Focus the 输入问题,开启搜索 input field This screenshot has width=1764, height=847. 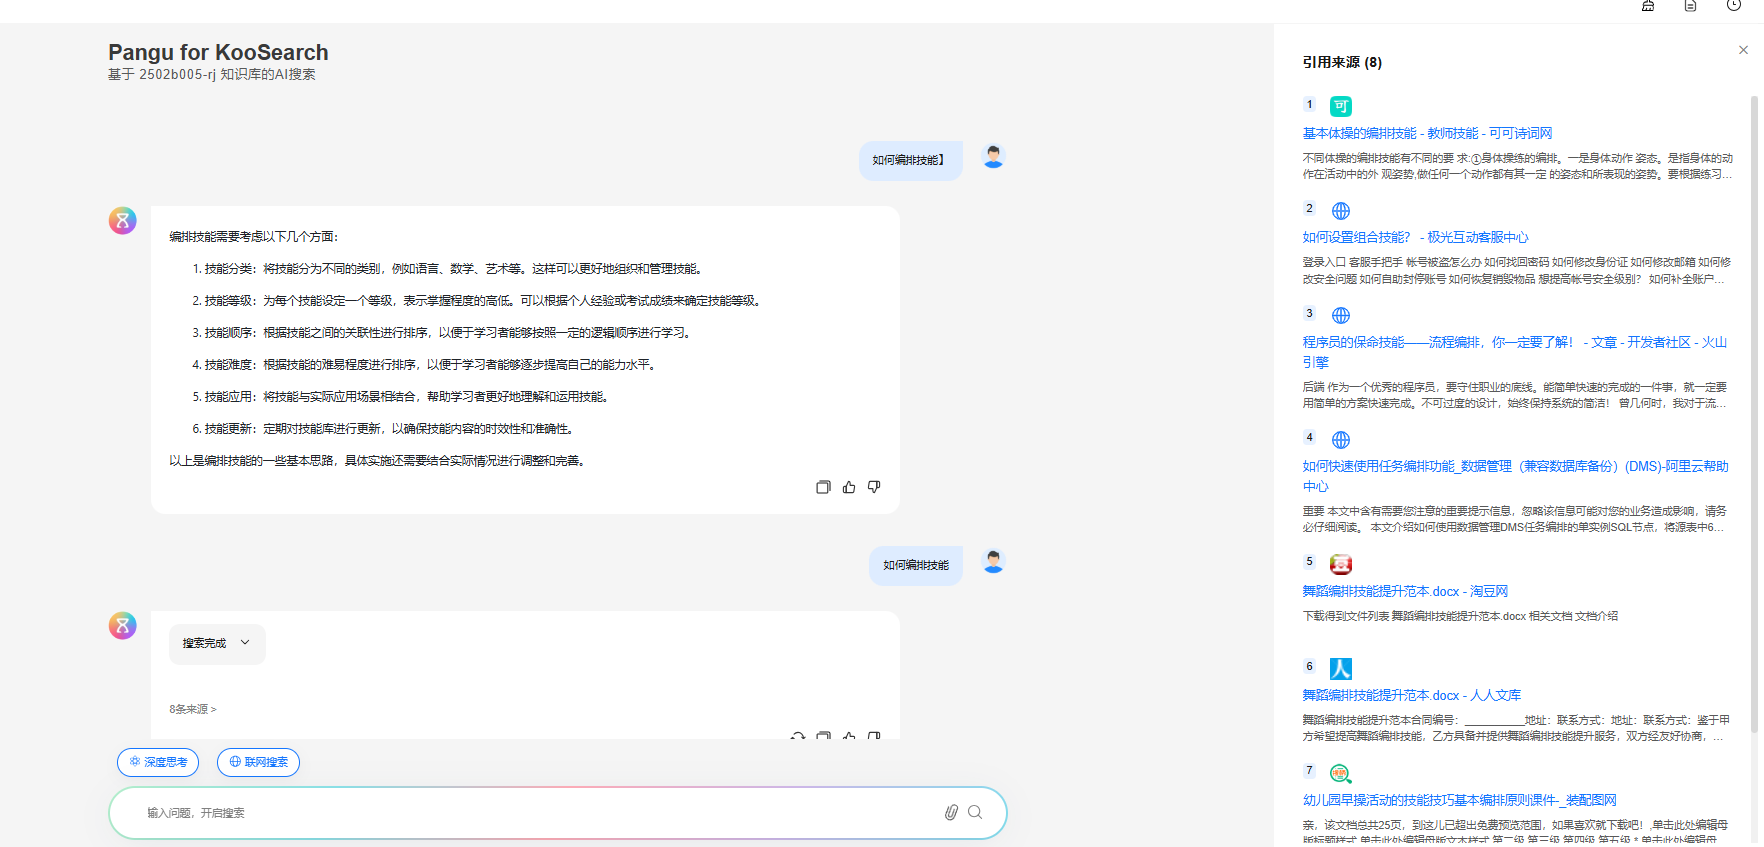(540, 813)
